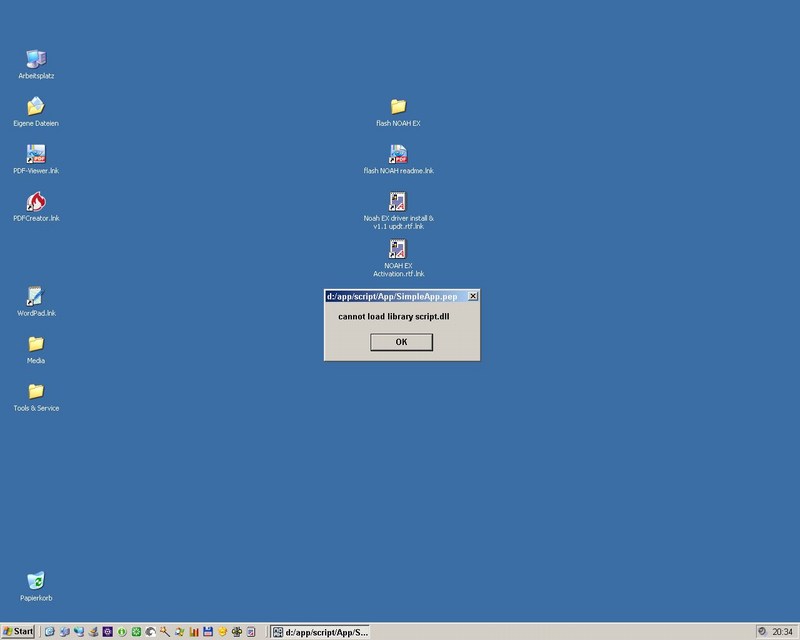Click the yellow round quick launch icon
800x640 pixels.
[x=222, y=632]
